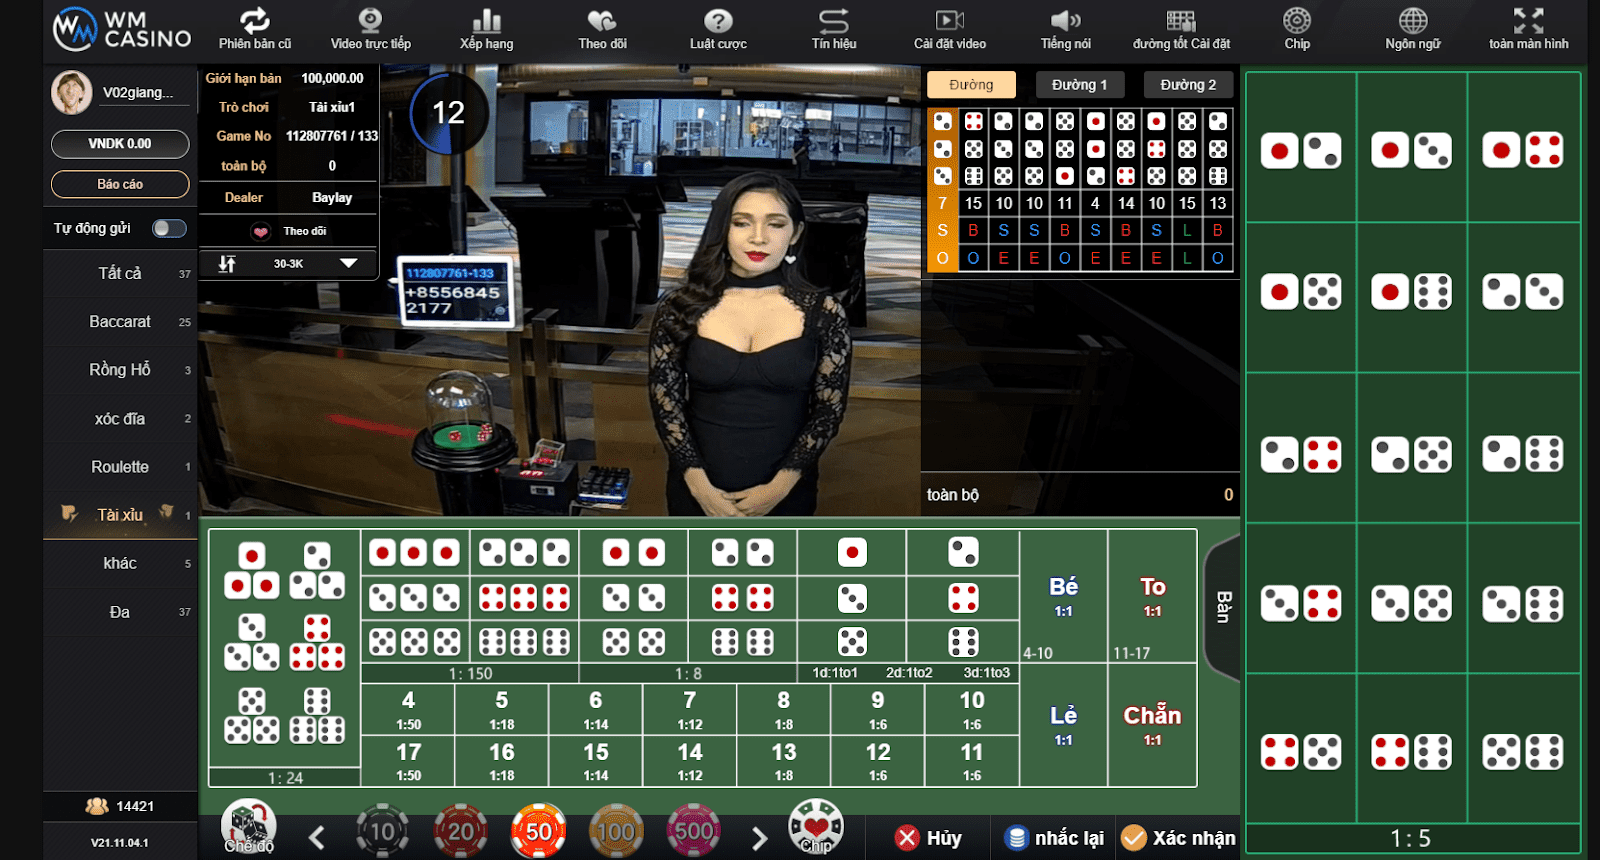The image size is (1600, 860).
Task: Select Baccarat game category
Action: 120,321
